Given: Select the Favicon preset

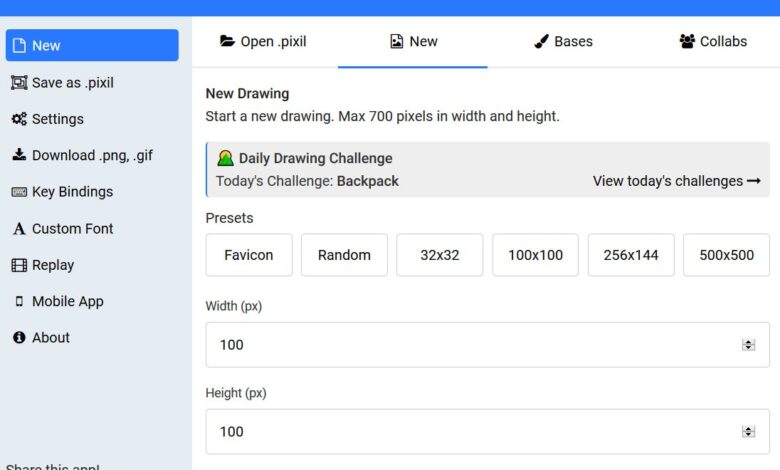Looking at the screenshot, I should point(249,255).
